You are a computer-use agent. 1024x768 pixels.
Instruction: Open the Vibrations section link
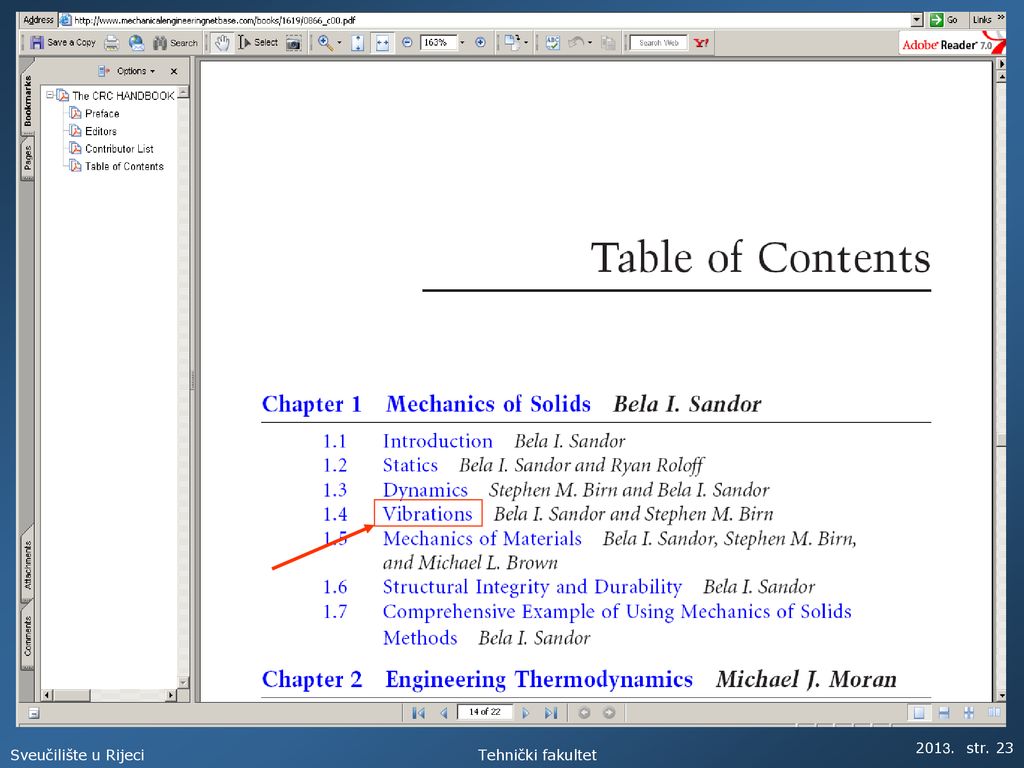pos(428,514)
